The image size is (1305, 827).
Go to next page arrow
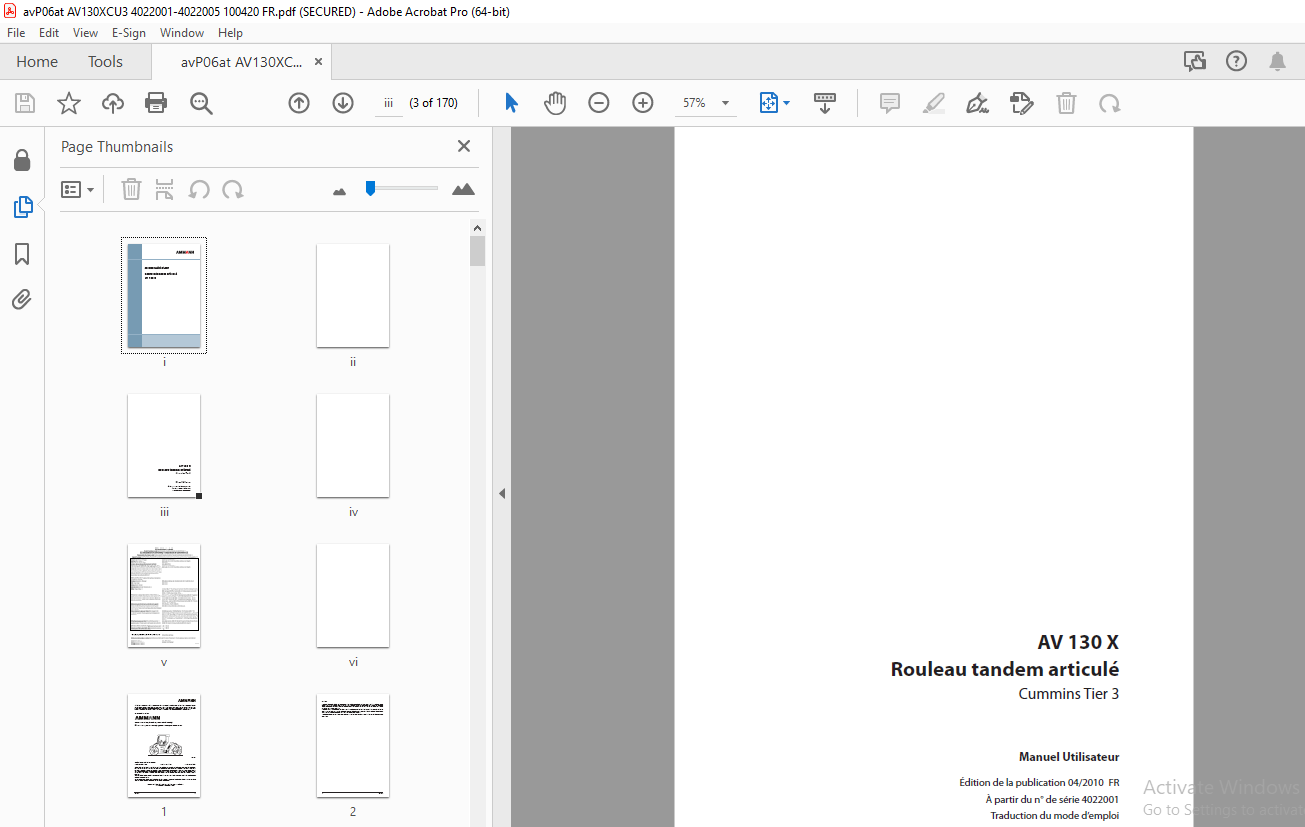(343, 103)
